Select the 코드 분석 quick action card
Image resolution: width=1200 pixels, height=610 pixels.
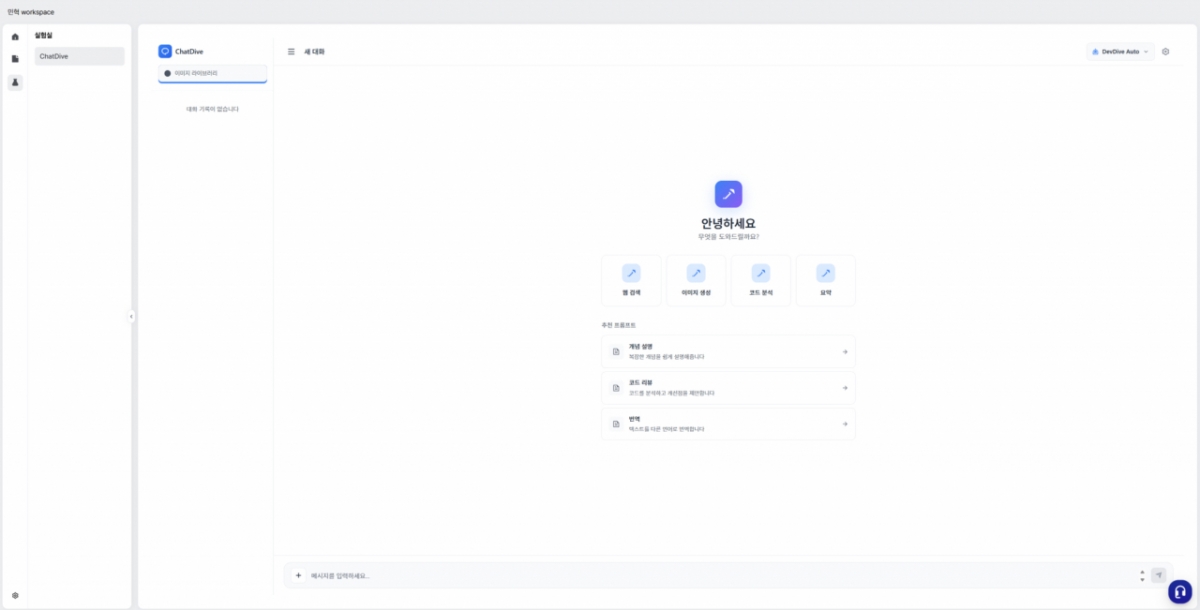click(x=761, y=280)
